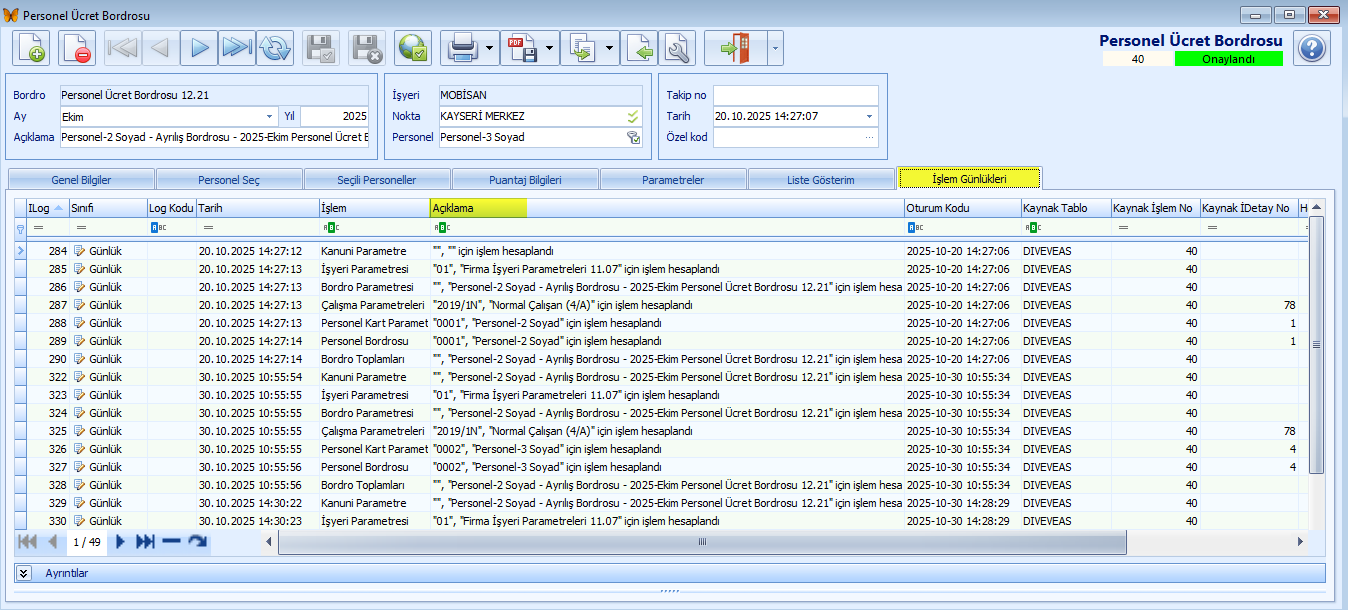Click the globe with checkmark toolbar icon
The height and width of the screenshot is (610, 1348).
(x=413, y=48)
